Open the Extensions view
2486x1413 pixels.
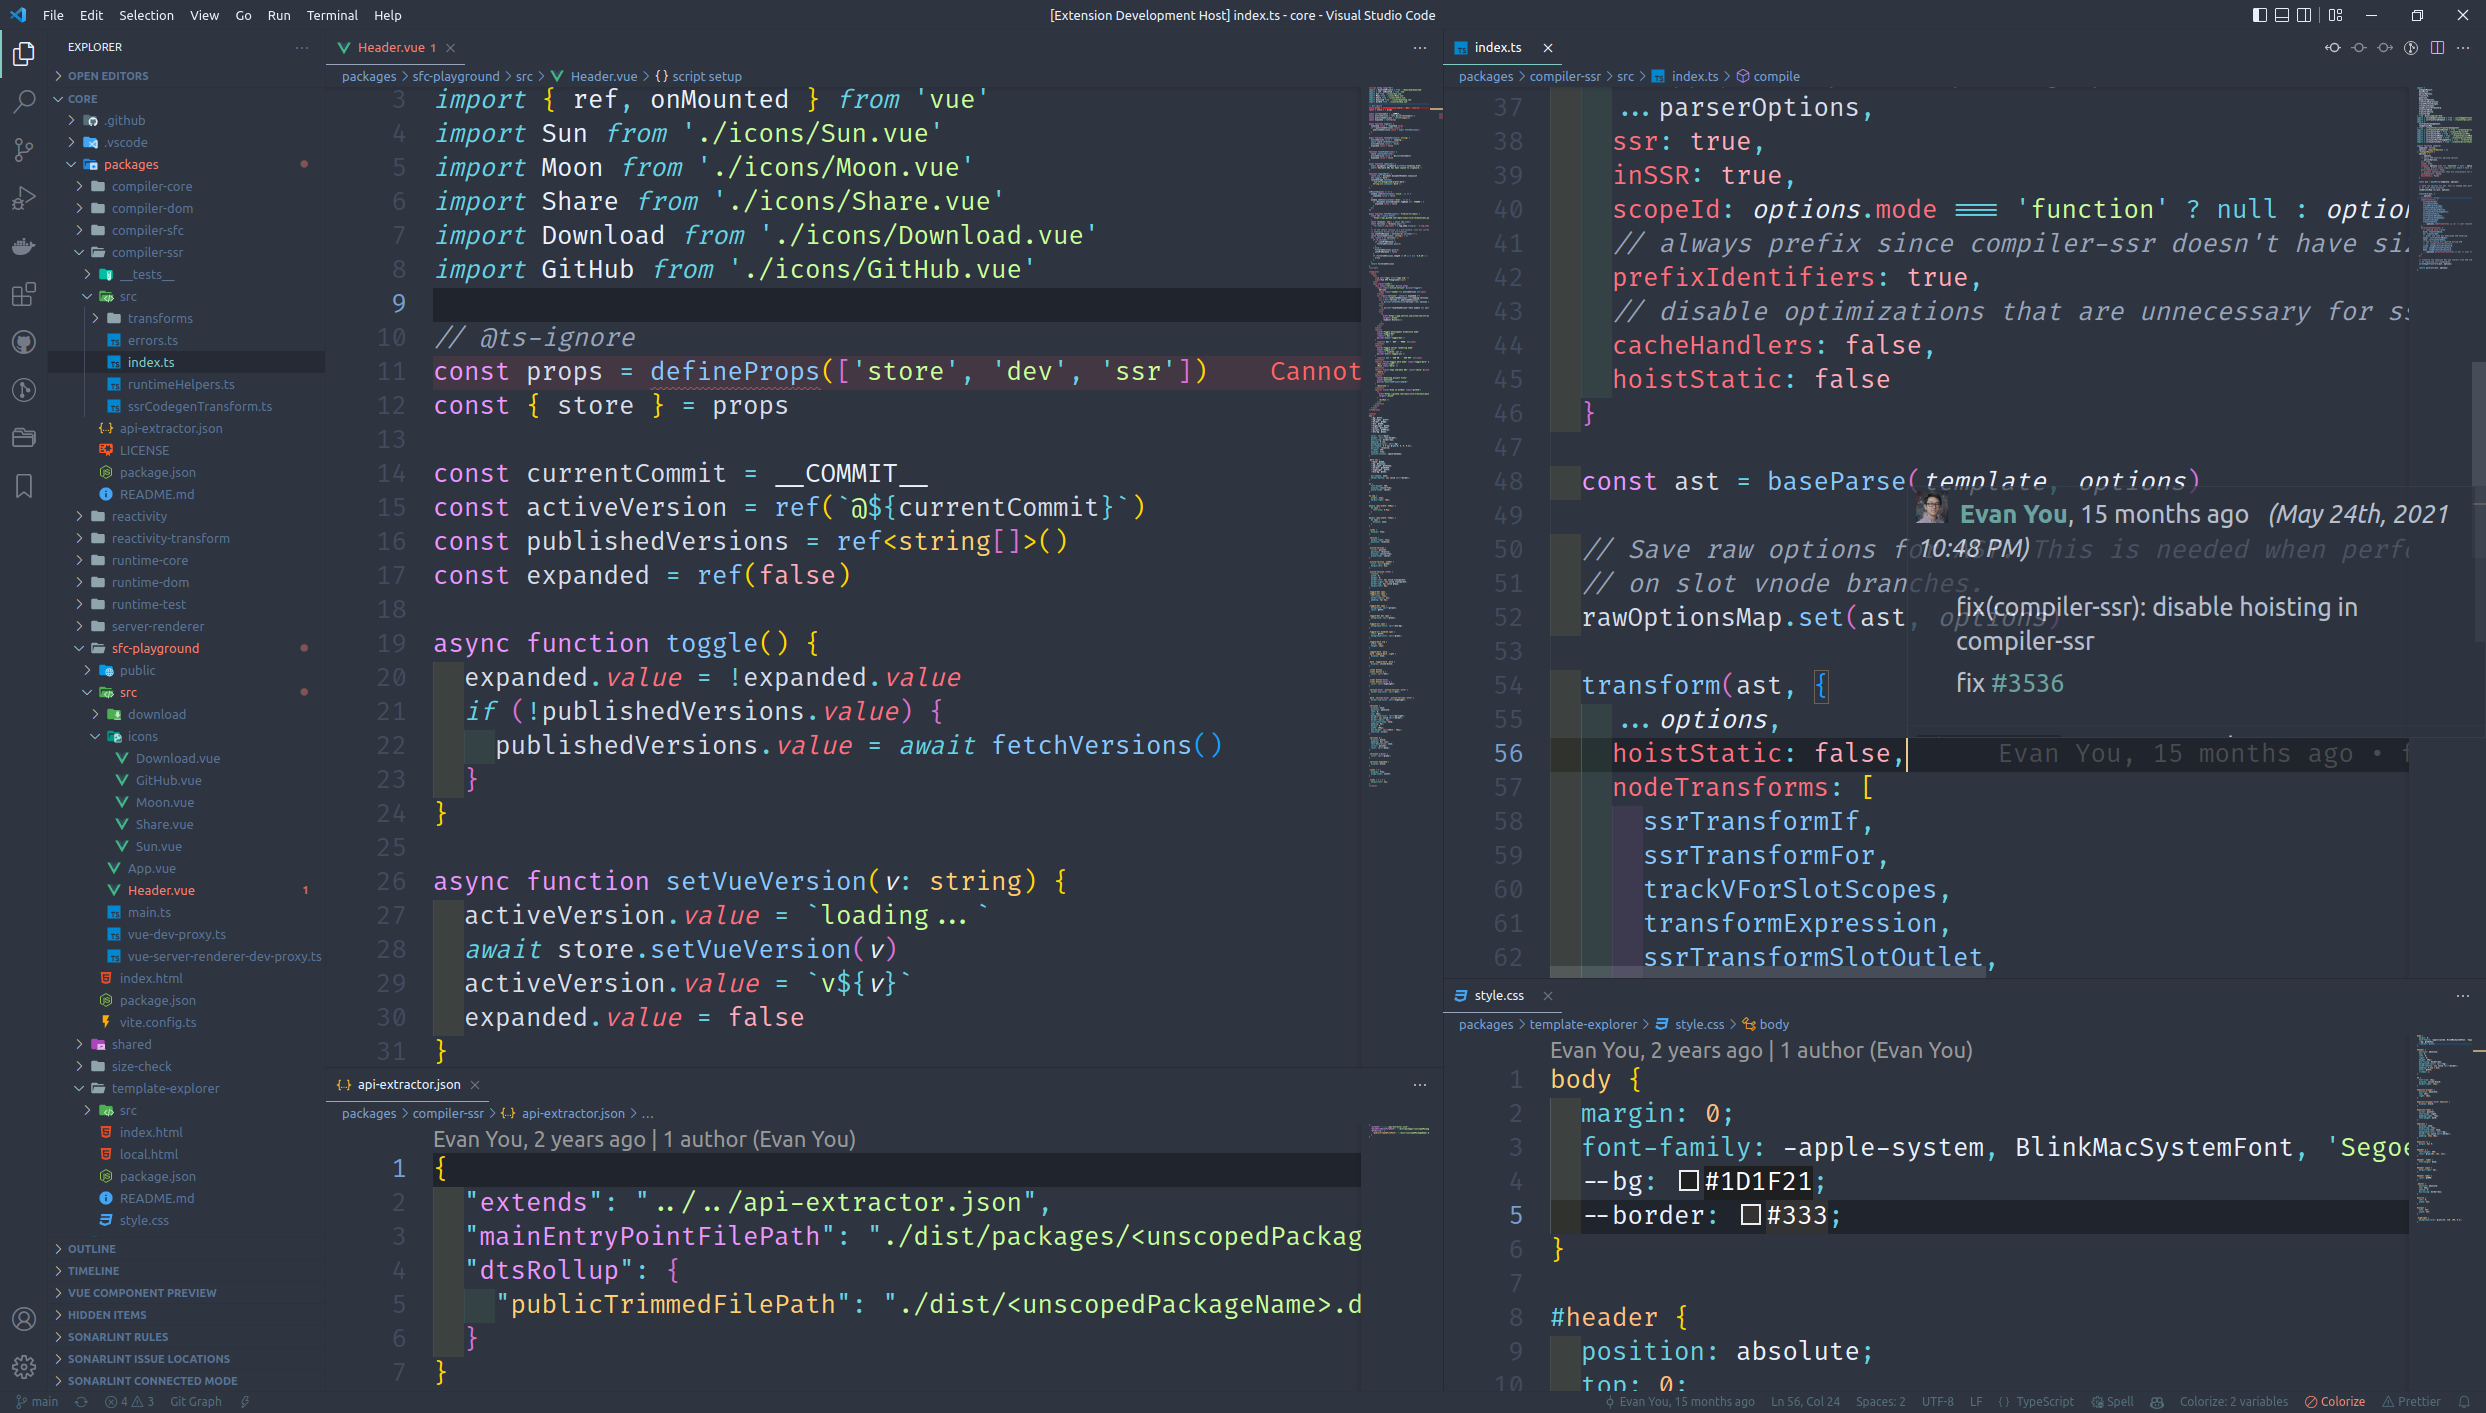[24, 294]
